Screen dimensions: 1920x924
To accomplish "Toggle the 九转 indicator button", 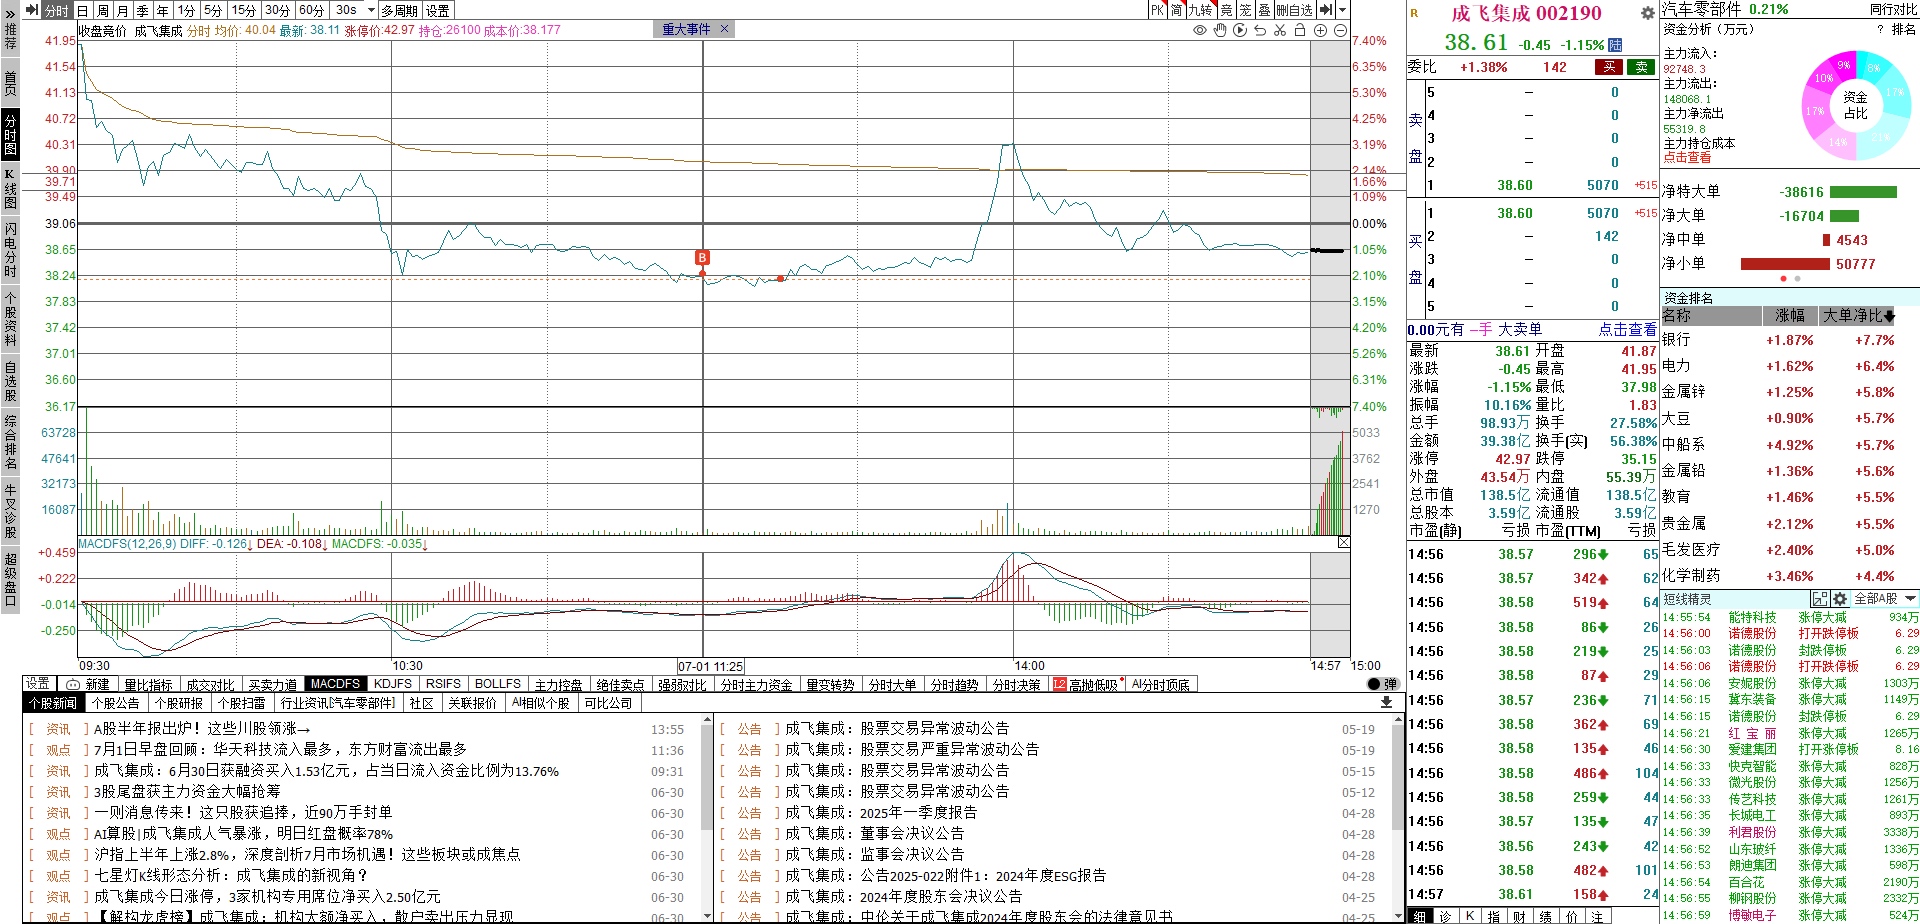I will [x=1200, y=10].
